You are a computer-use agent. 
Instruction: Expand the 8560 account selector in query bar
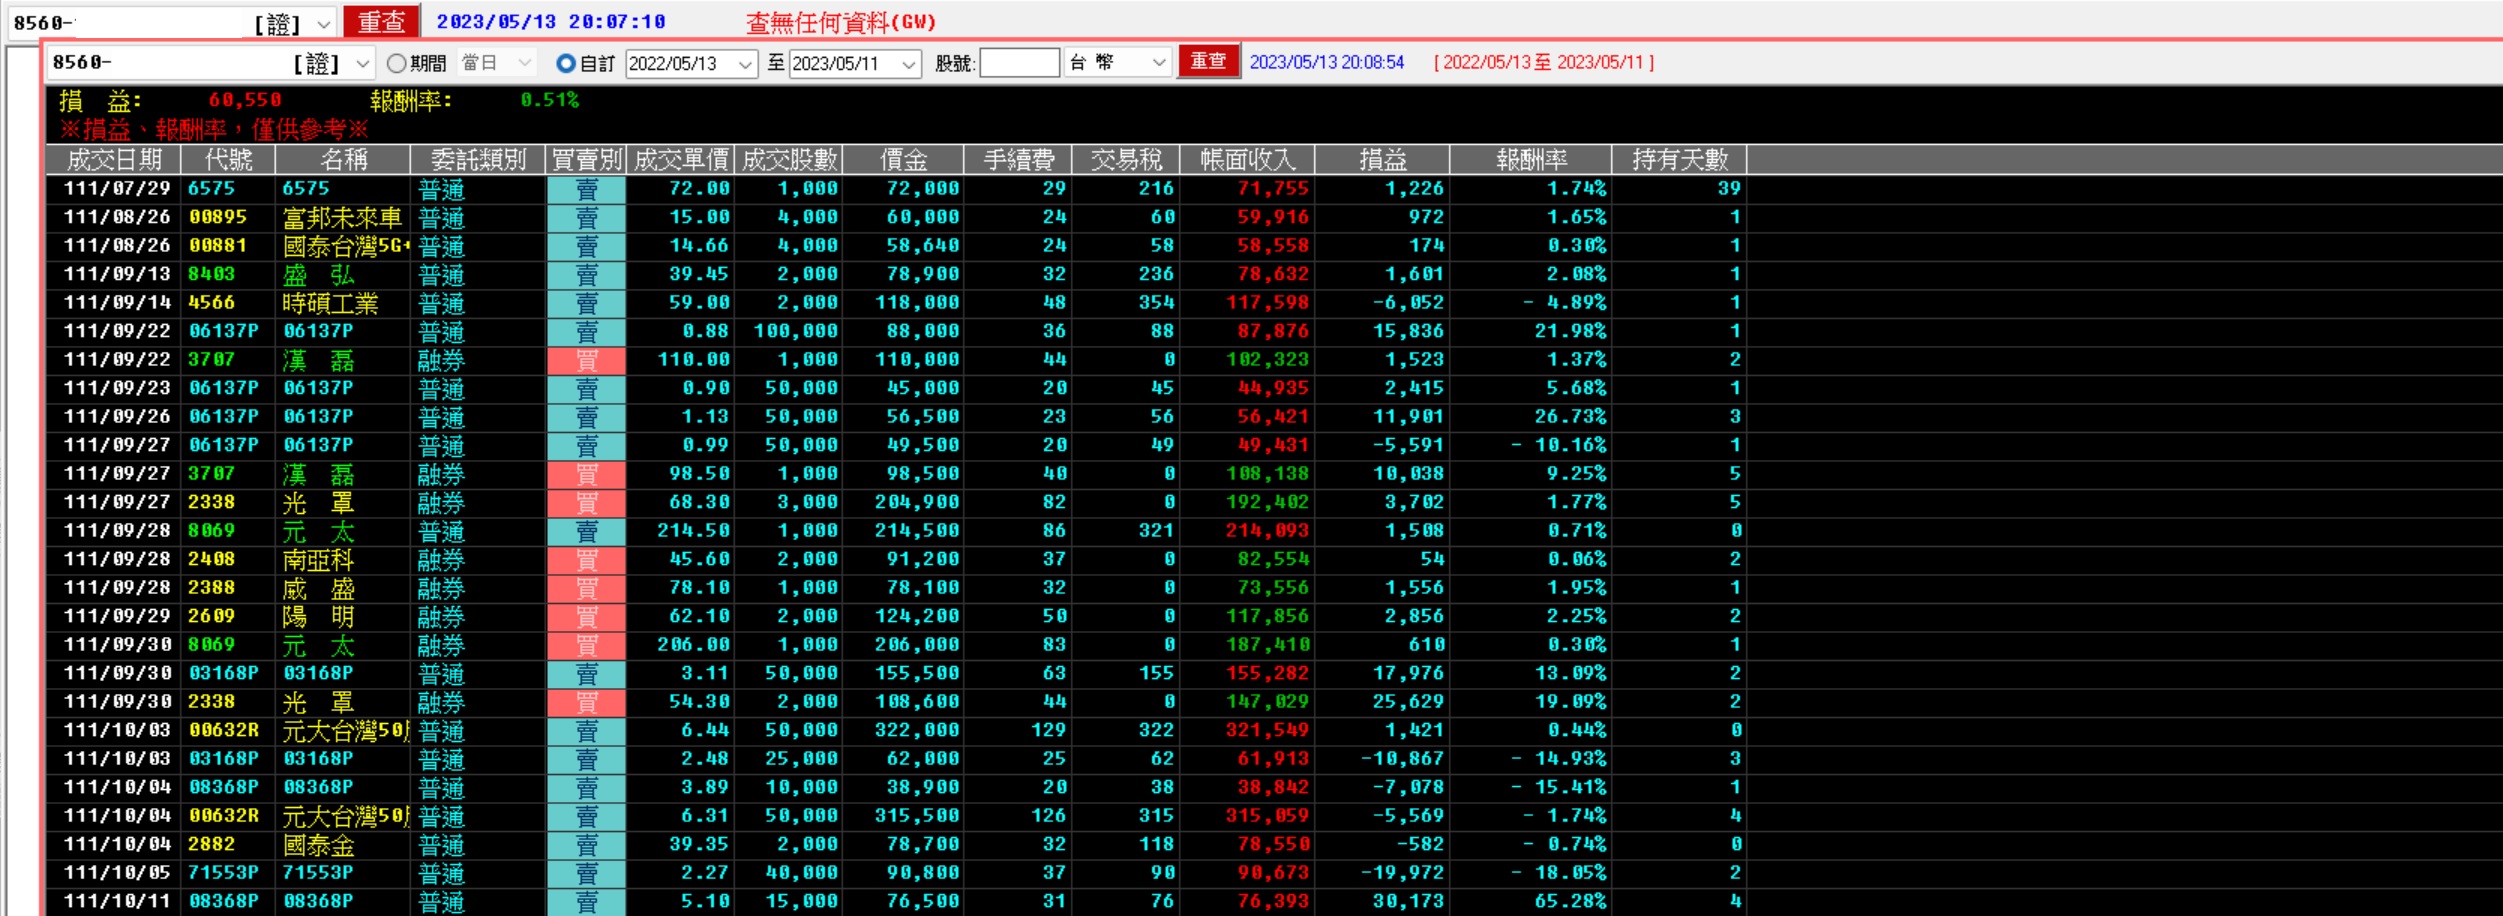pos(362,63)
